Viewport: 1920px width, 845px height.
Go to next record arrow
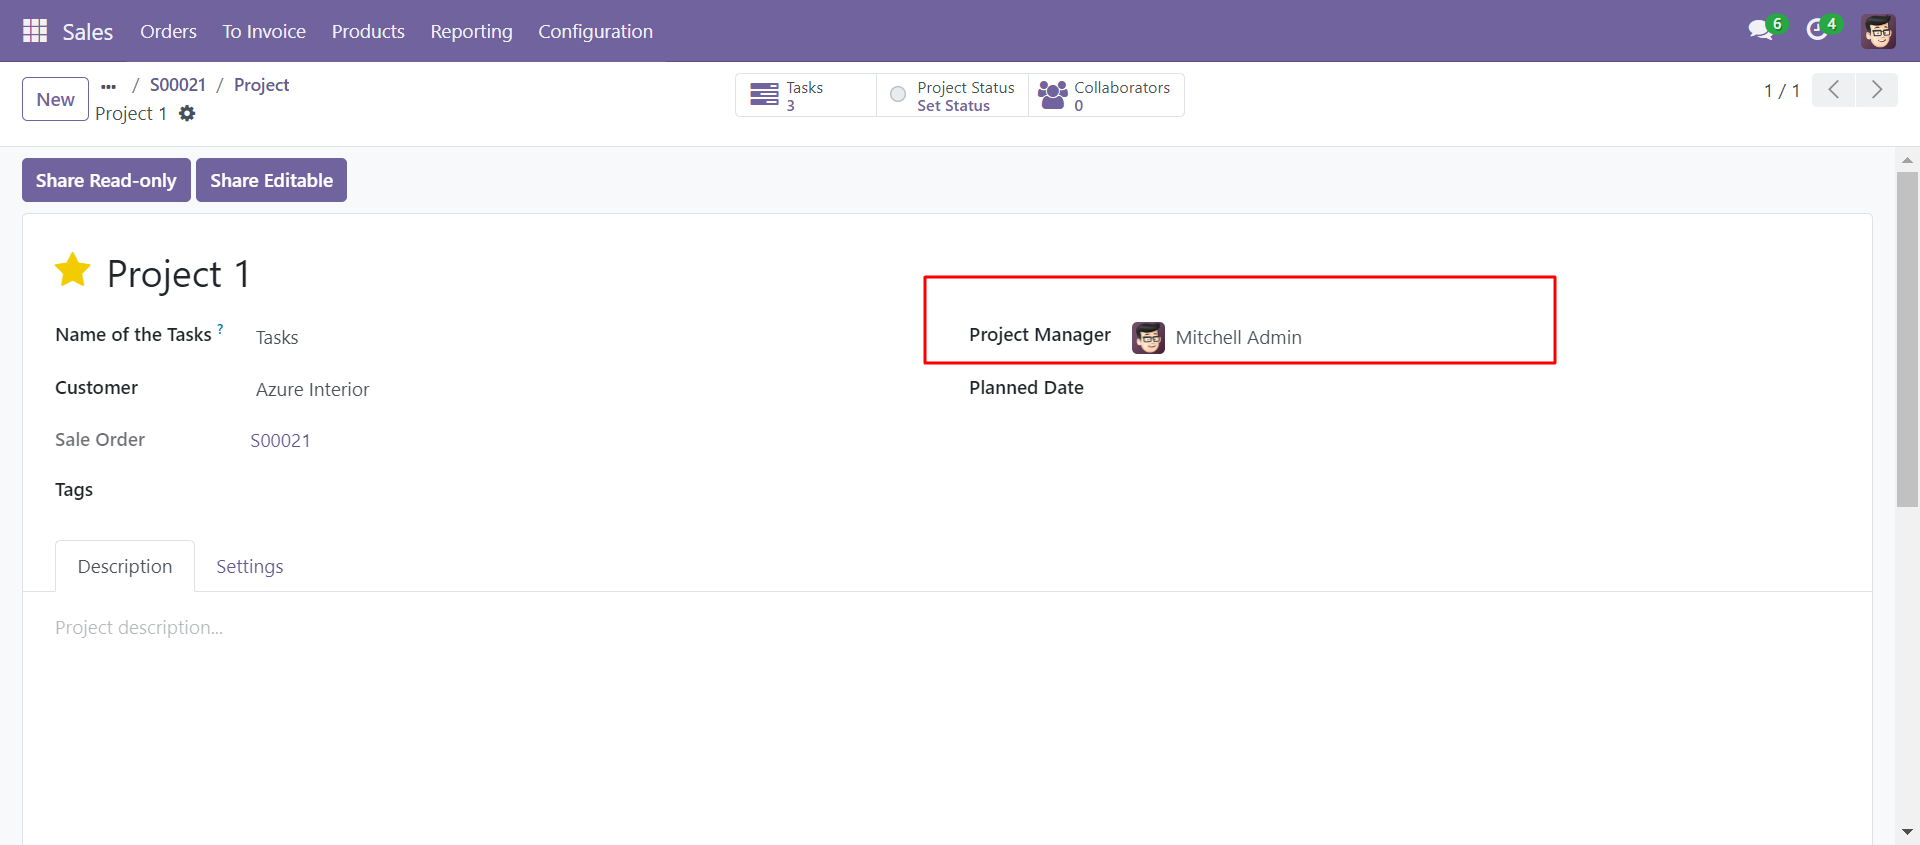[x=1876, y=90]
